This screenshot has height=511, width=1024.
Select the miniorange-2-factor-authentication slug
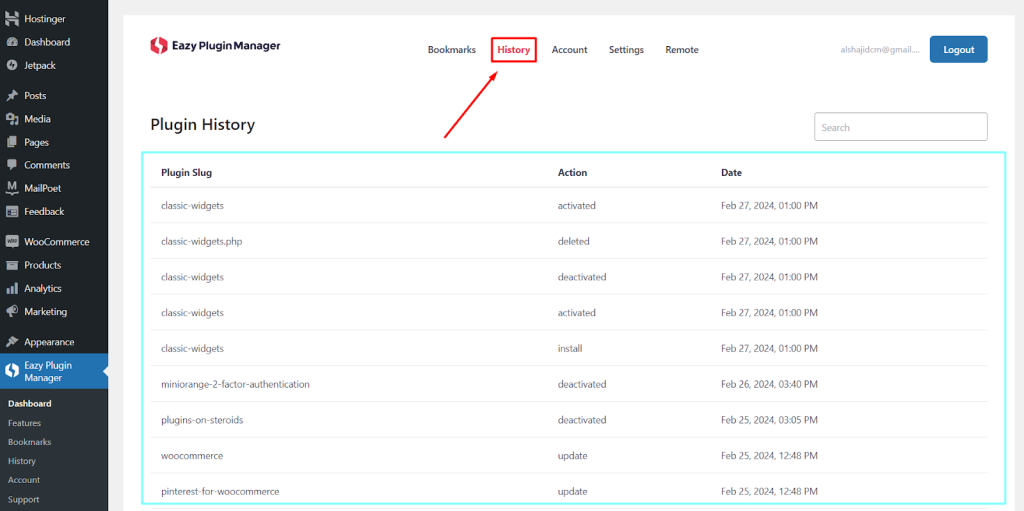(235, 384)
